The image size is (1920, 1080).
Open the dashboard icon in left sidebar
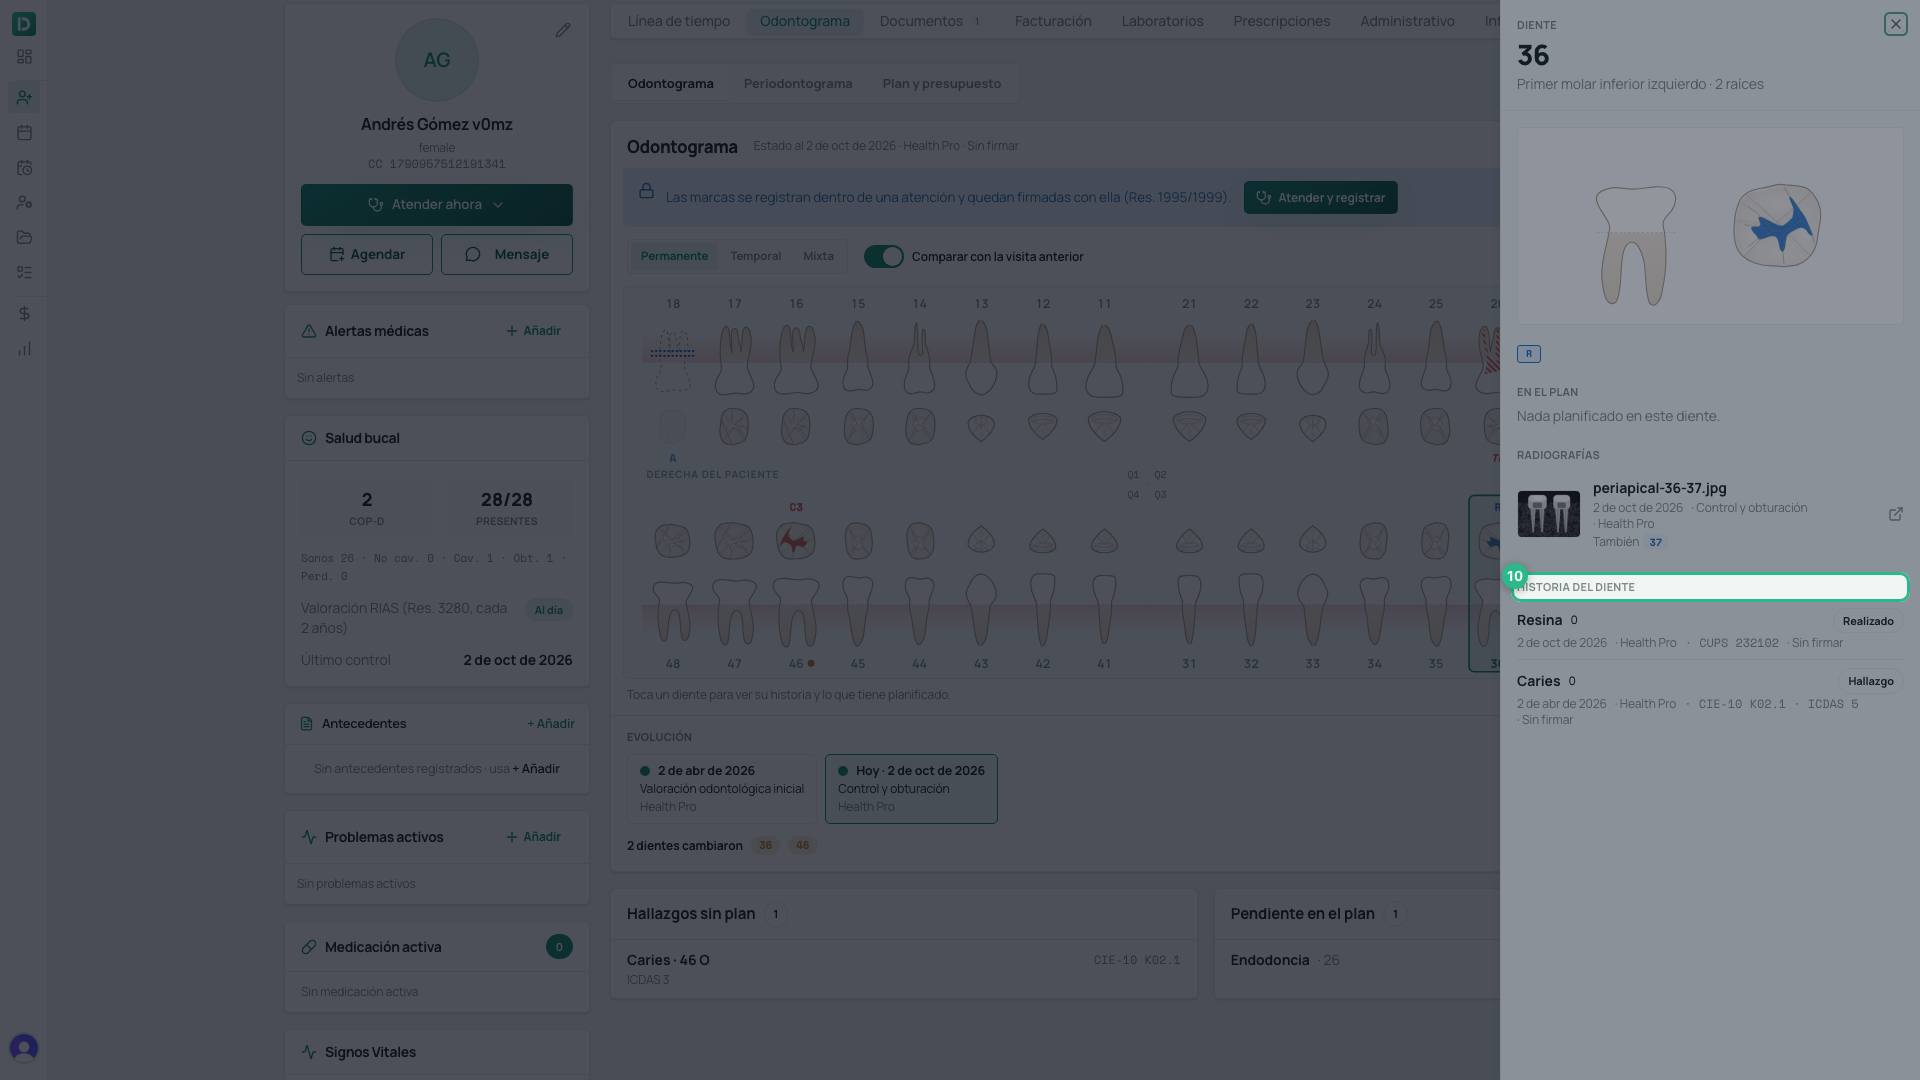[x=24, y=57]
